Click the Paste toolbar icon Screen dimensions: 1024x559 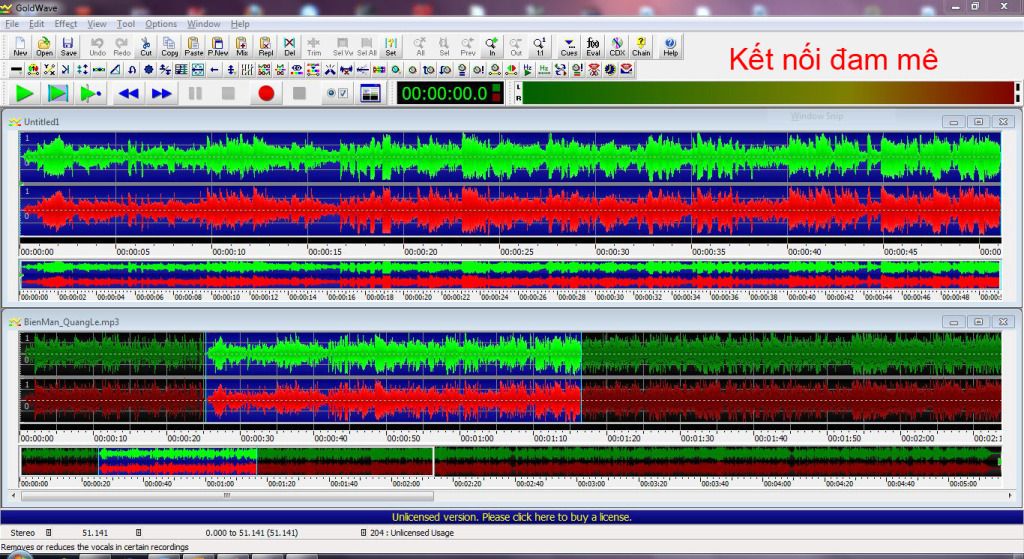193,46
